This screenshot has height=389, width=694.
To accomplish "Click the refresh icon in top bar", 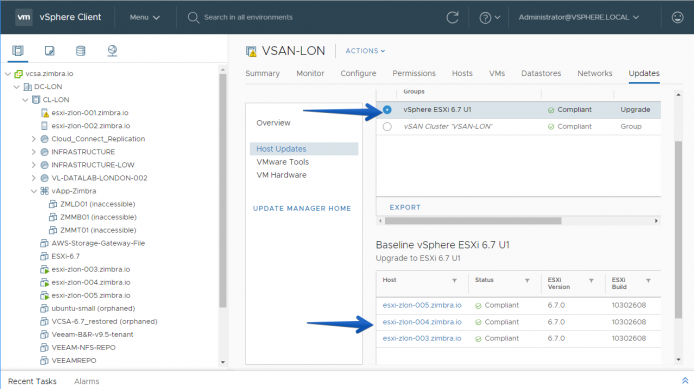I will (452, 17).
